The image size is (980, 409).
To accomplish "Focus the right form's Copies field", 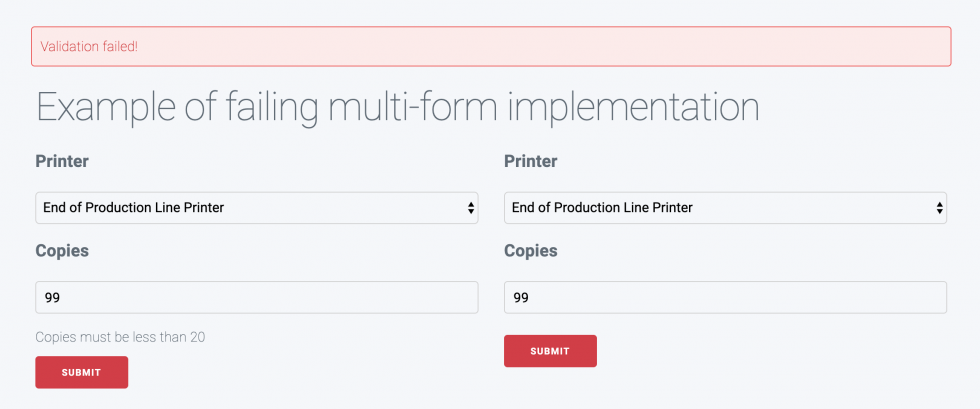I will coord(725,297).
